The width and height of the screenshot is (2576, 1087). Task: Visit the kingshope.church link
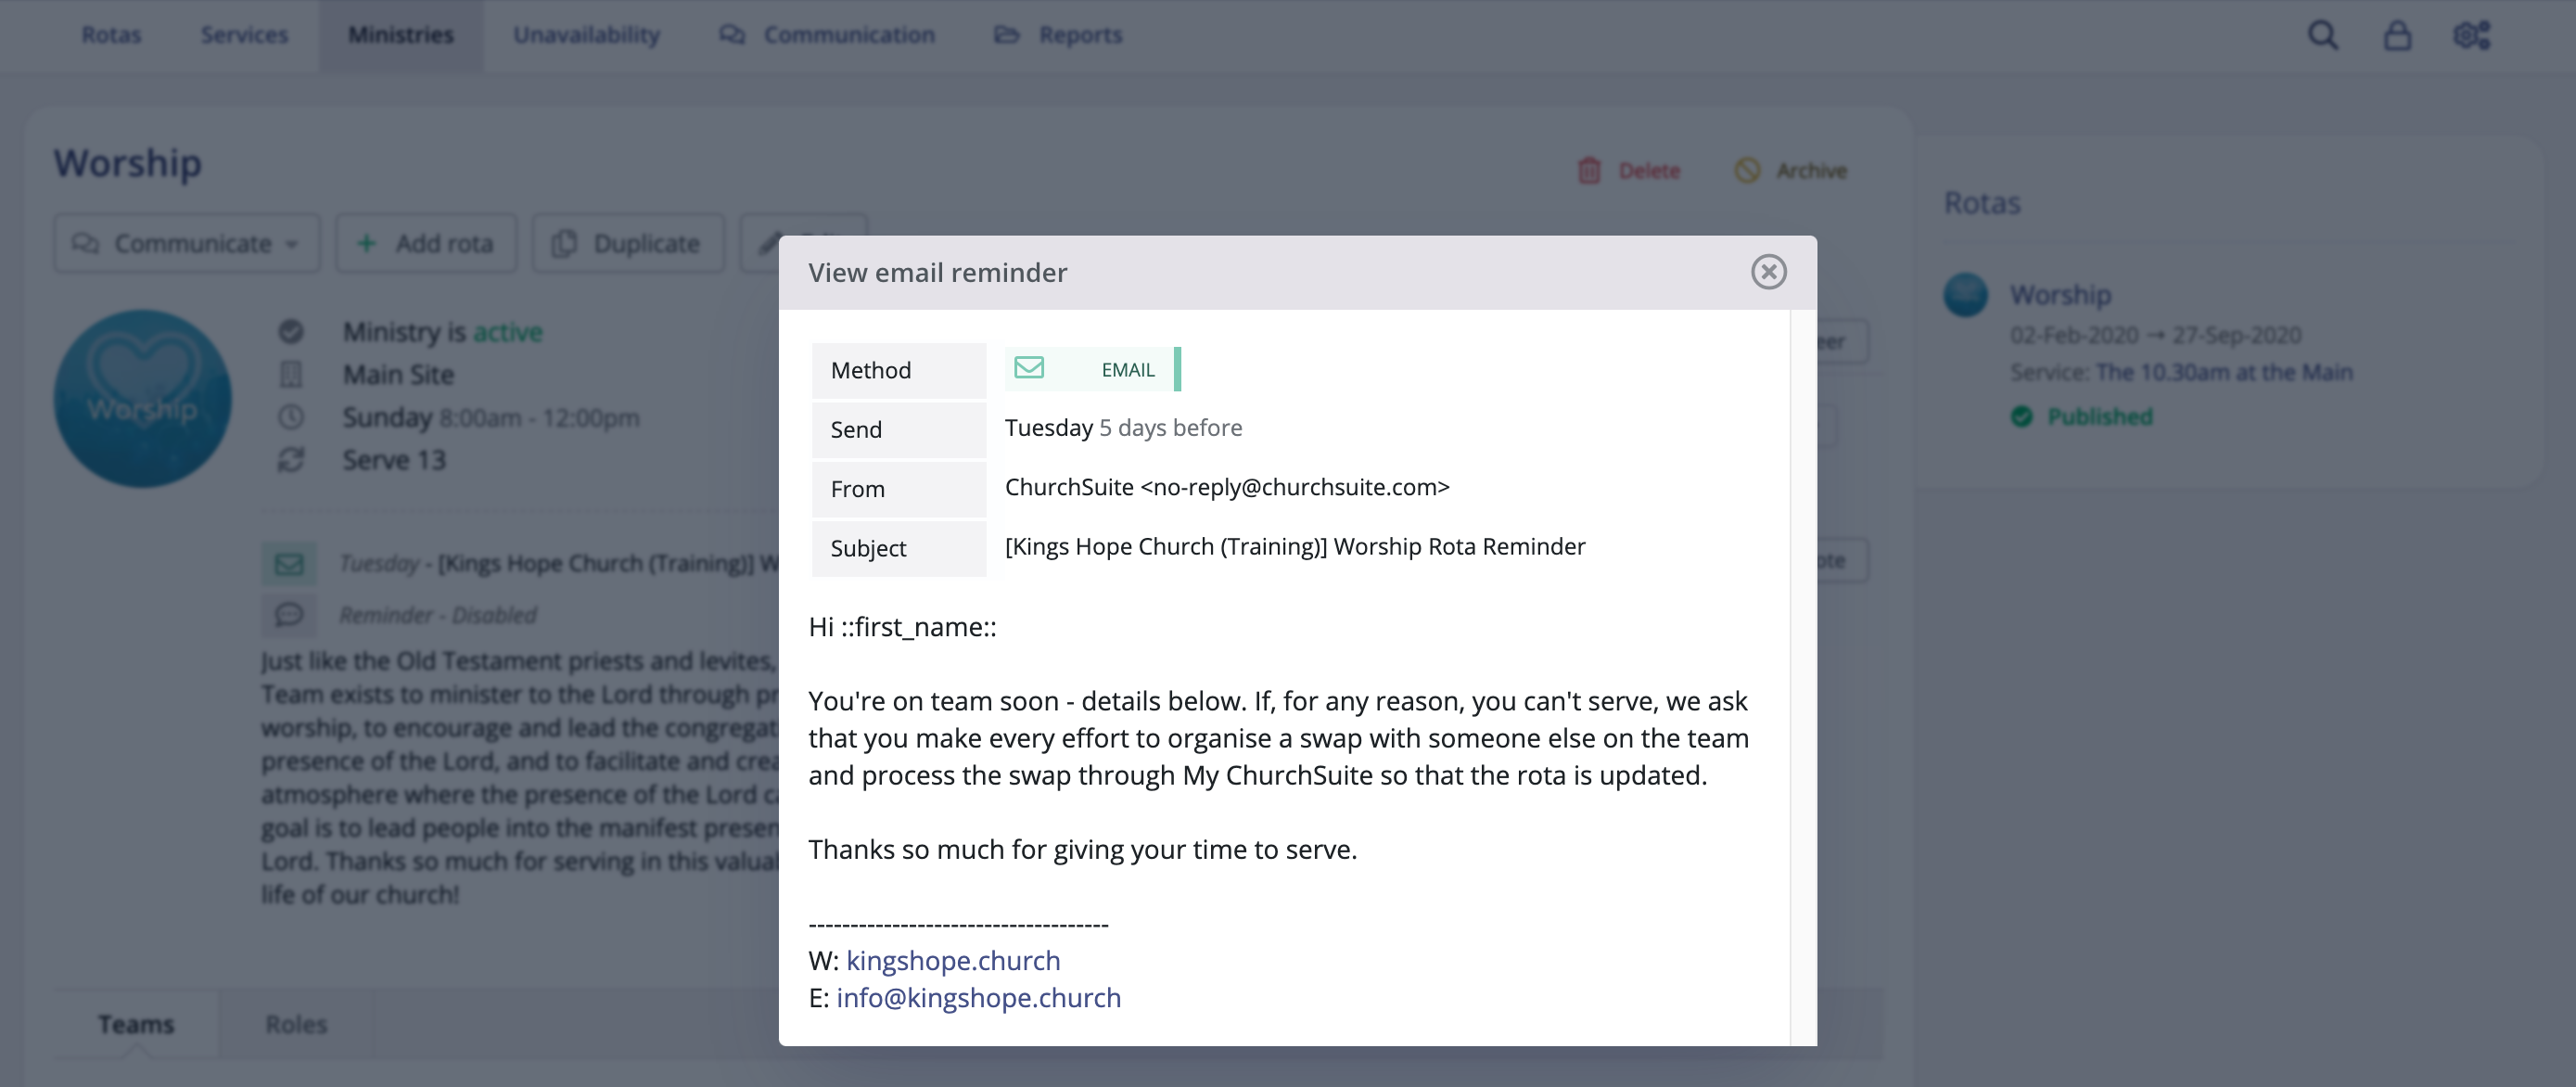953,960
